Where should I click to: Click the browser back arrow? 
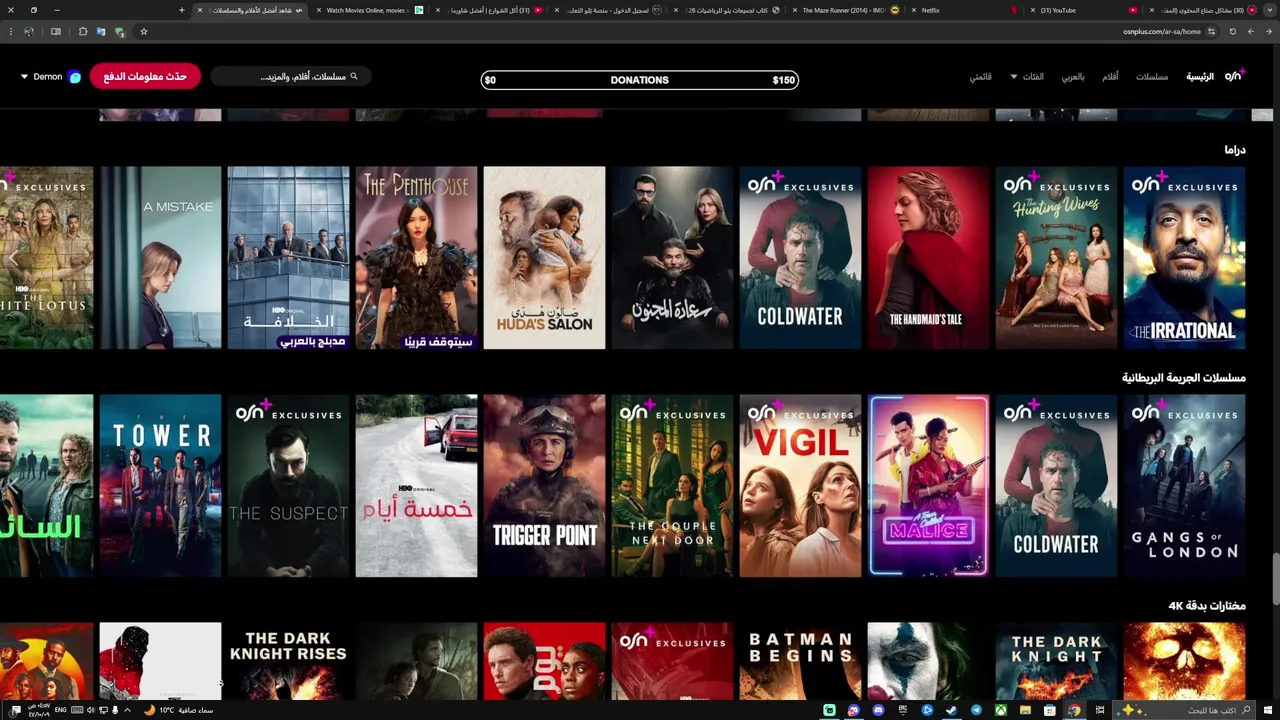tap(1268, 32)
